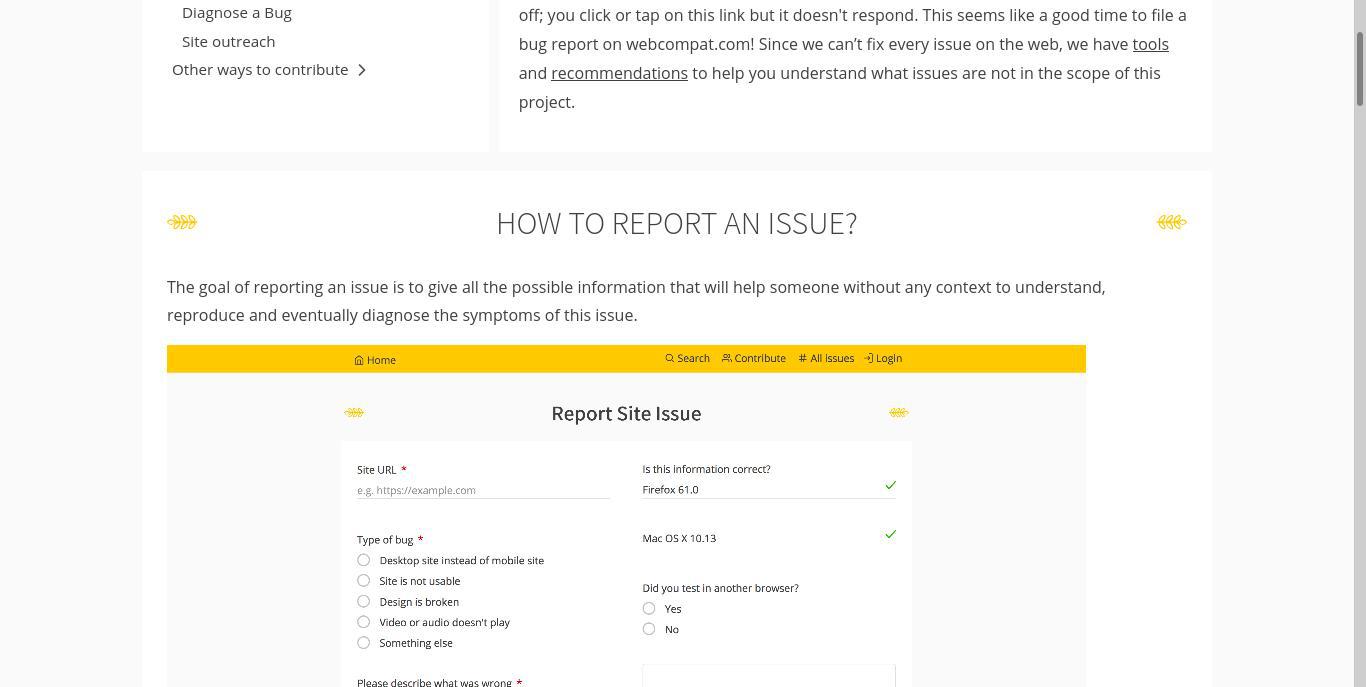Open the Other ways to contribute entry
The height and width of the screenshot is (687, 1366).
tap(260, 70)
